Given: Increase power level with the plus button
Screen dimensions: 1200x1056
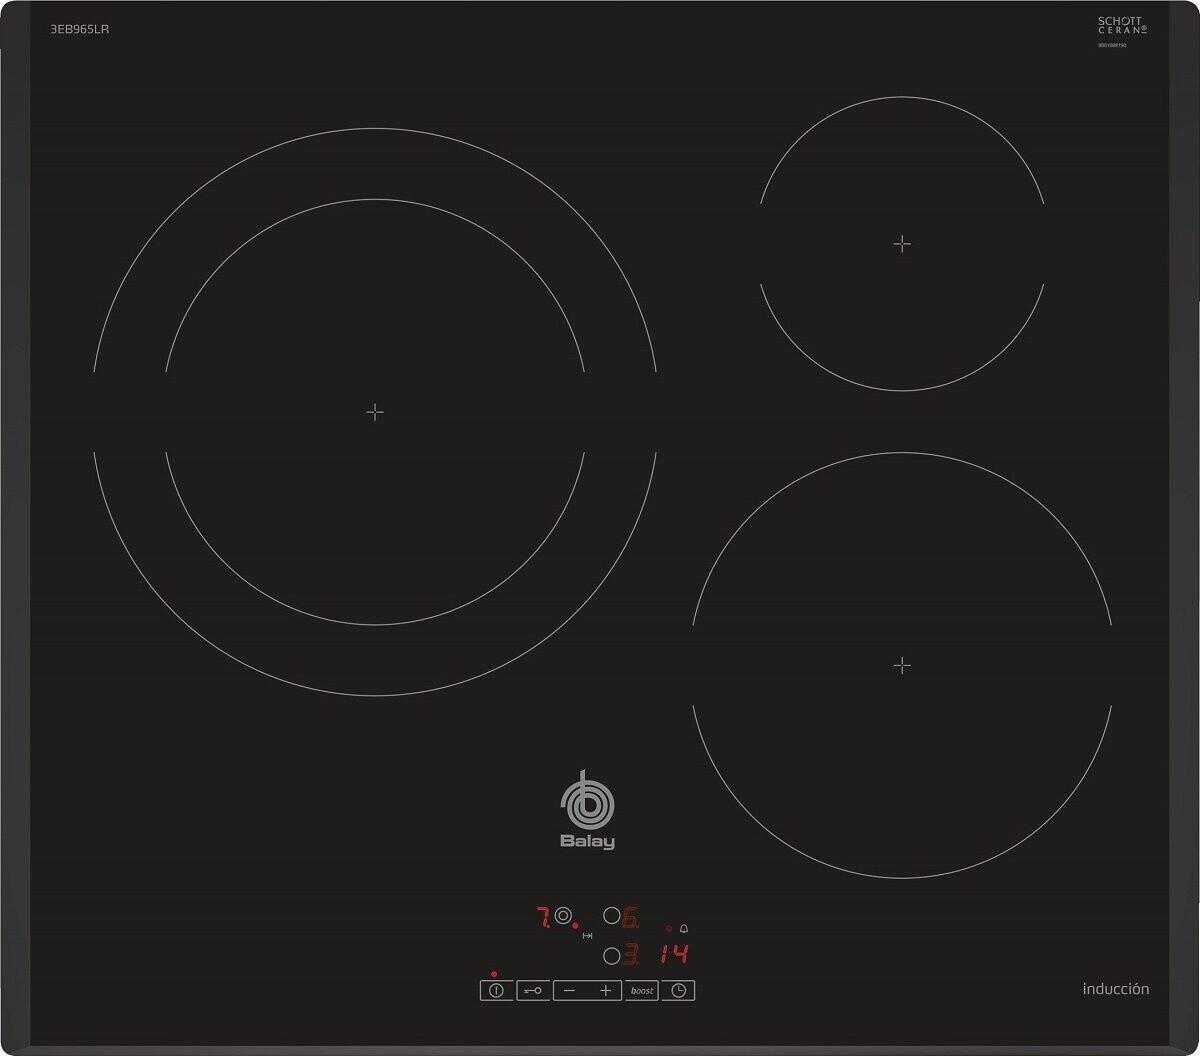Looking at the screenshot, I should point(605,990).
